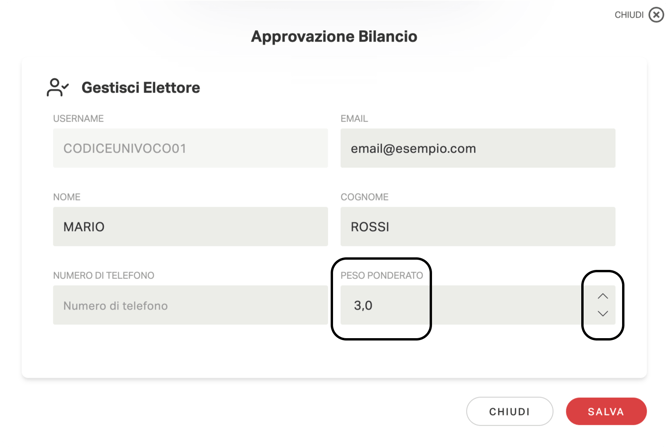The image size is (670, 448).
Task: Focus the Numero di telefono input
Action: (x=190, y=305)
